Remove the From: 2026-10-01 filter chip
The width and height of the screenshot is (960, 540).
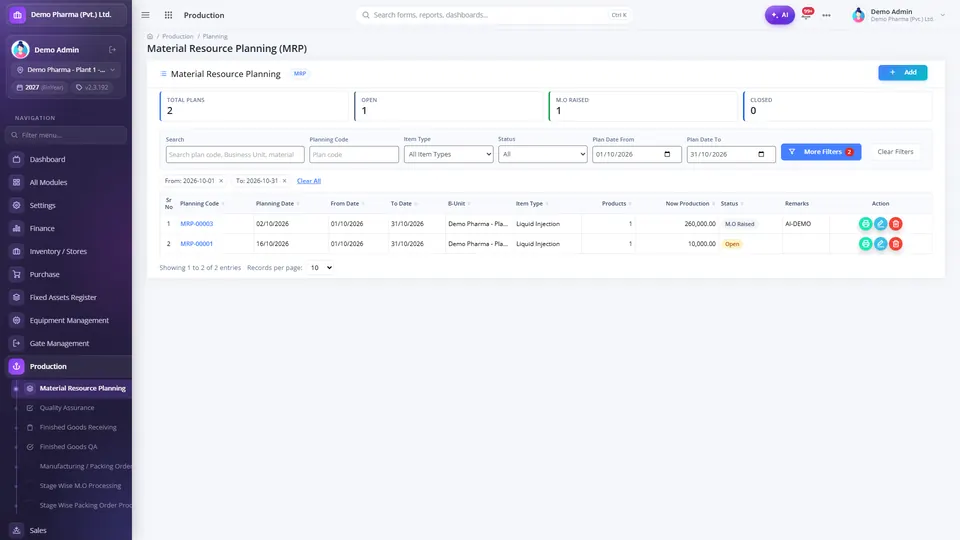[x=221, y=181]
